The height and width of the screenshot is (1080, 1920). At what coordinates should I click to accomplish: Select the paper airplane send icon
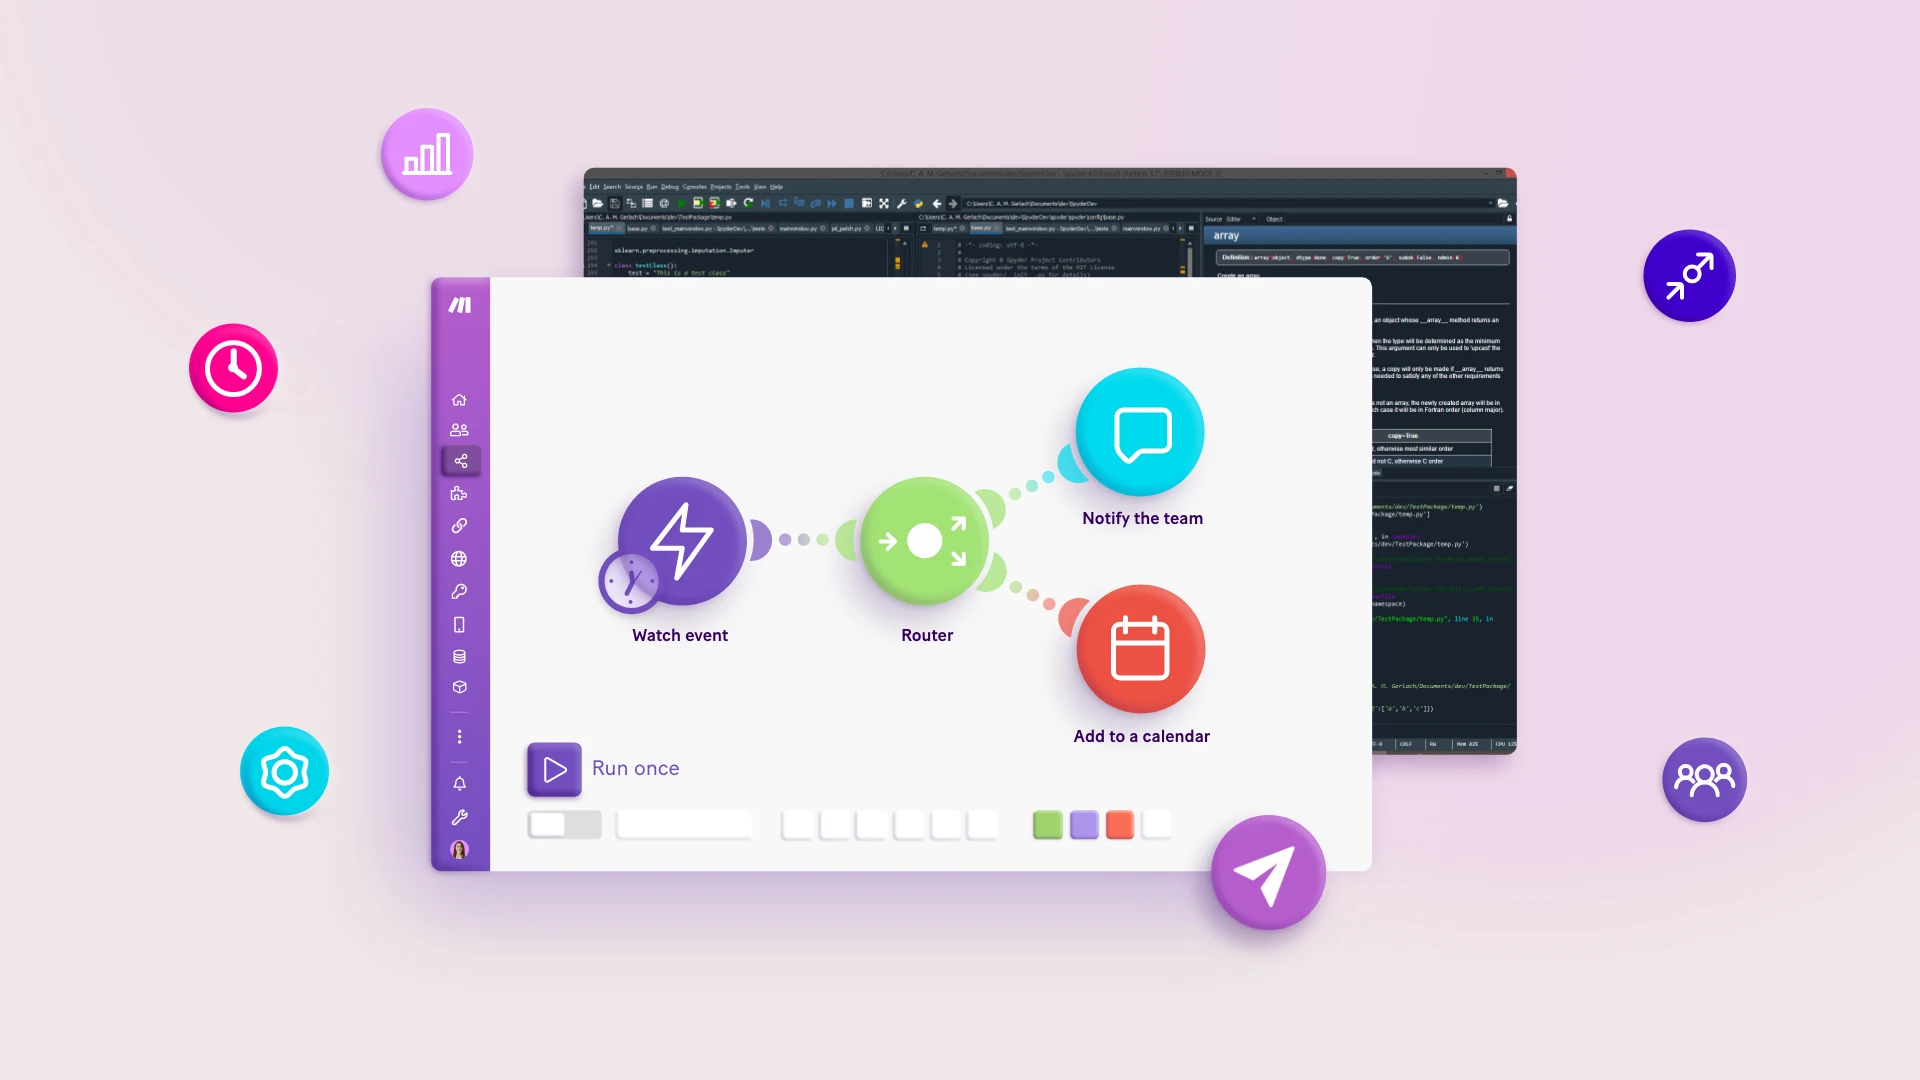1266,872
